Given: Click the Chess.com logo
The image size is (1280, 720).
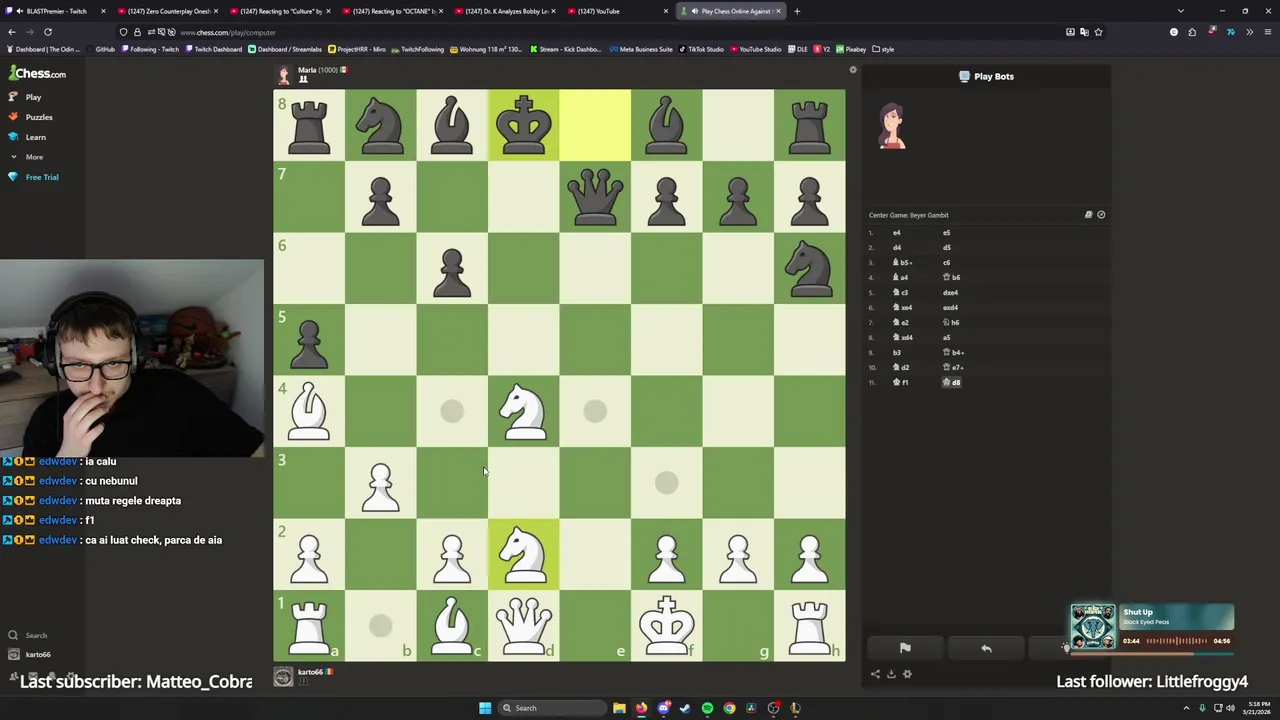Looking at the screenshot, I should coord(38,73).
